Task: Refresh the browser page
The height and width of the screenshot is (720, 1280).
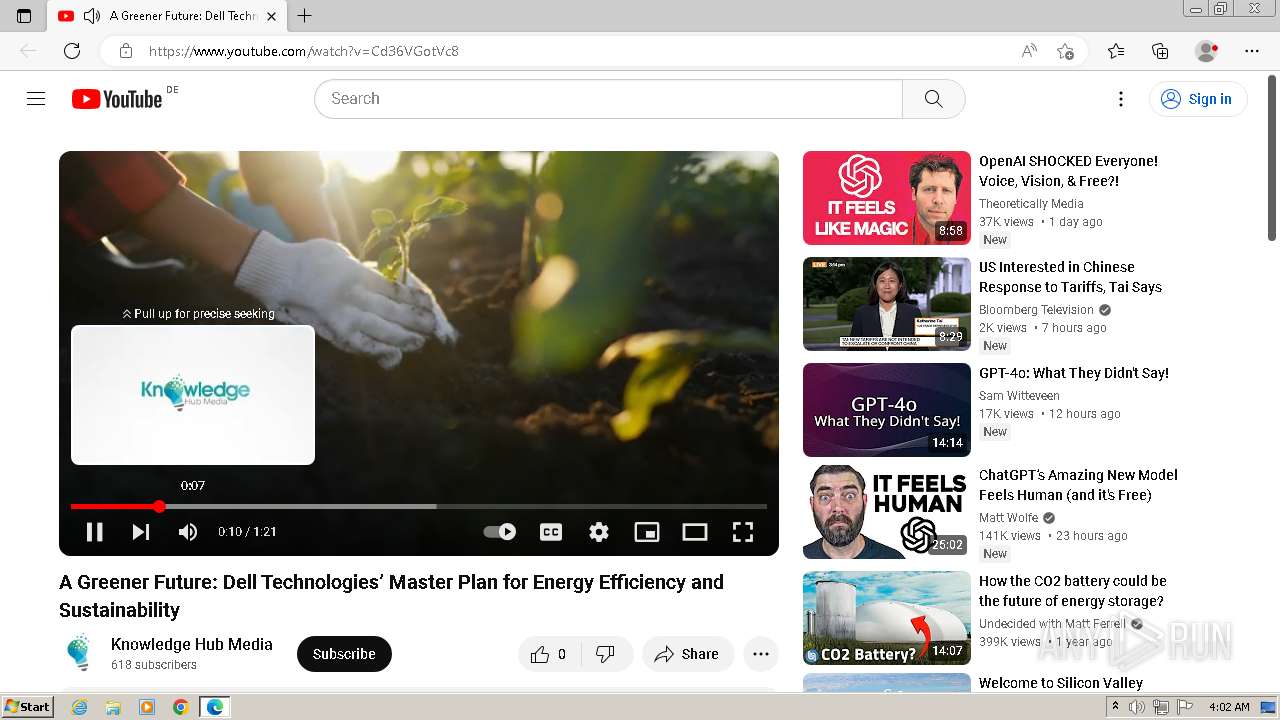Action: 72,51
